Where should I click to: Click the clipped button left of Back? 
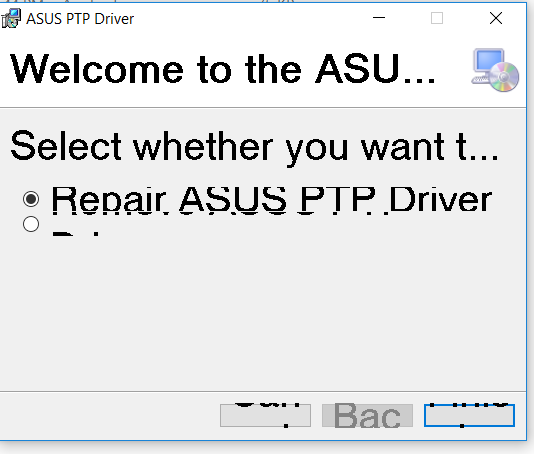265,415
